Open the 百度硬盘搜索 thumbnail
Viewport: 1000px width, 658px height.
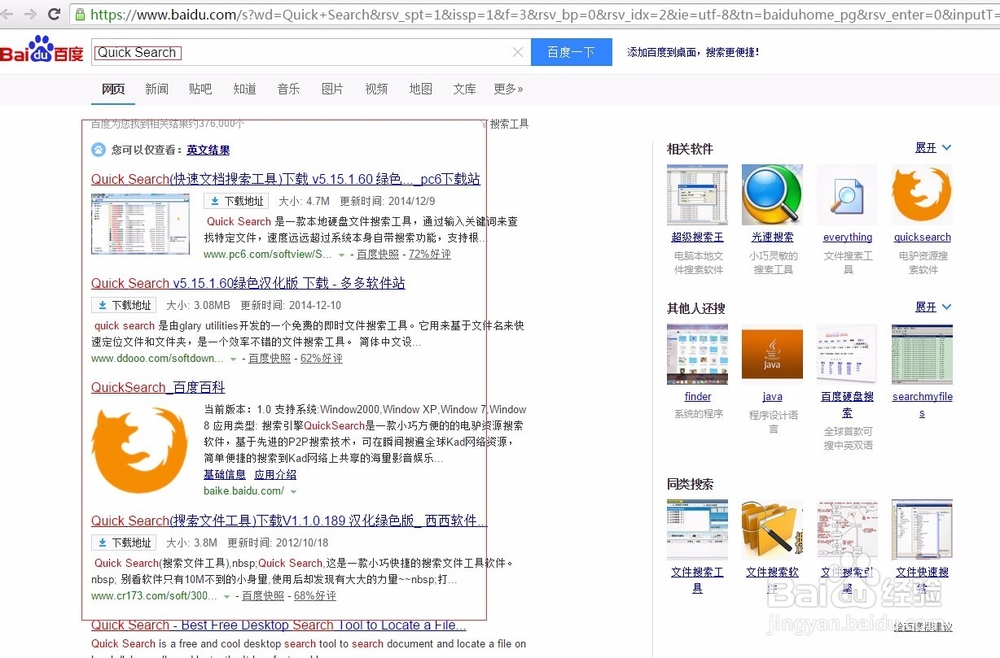pos(847,355)
